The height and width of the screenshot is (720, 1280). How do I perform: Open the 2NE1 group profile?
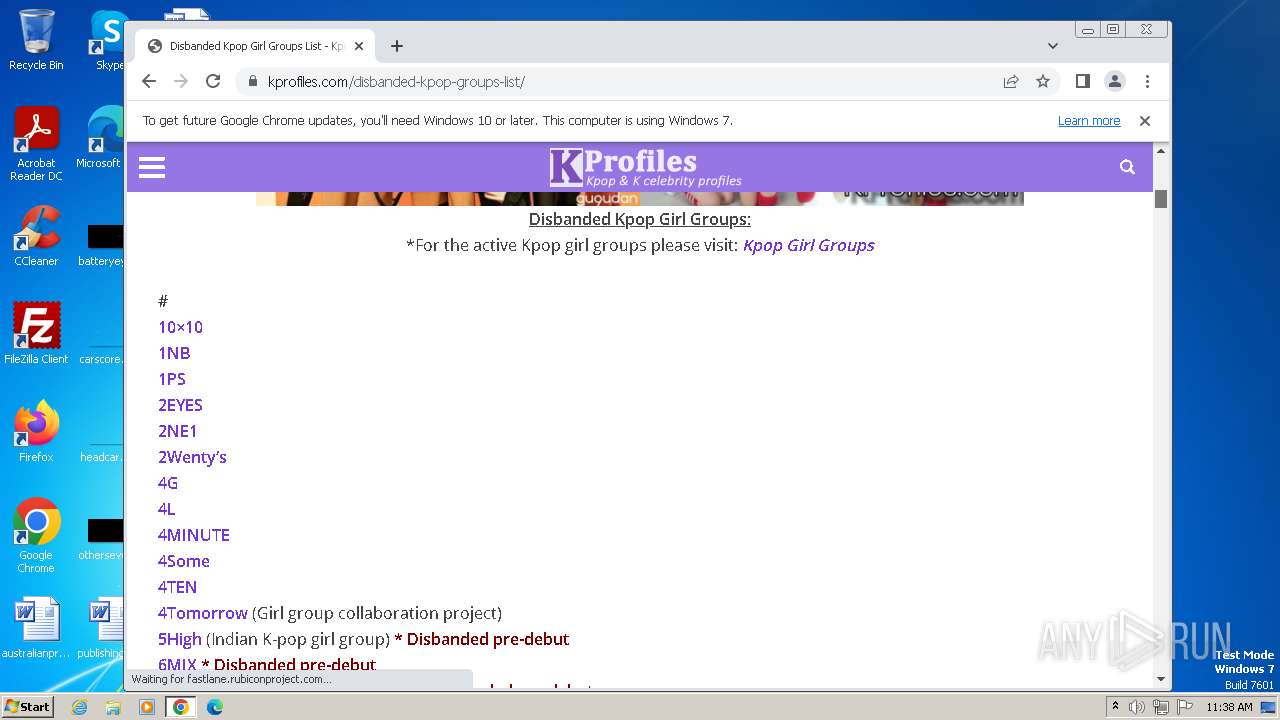(178, 431)
